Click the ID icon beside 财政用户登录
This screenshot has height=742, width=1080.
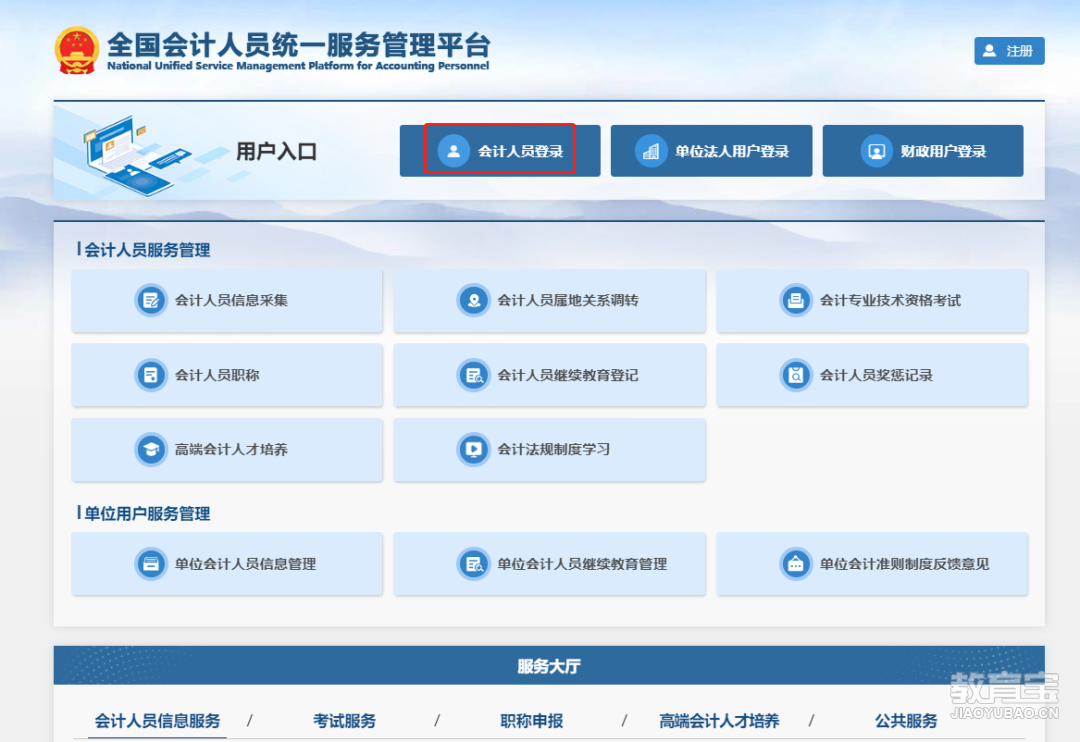876,151
